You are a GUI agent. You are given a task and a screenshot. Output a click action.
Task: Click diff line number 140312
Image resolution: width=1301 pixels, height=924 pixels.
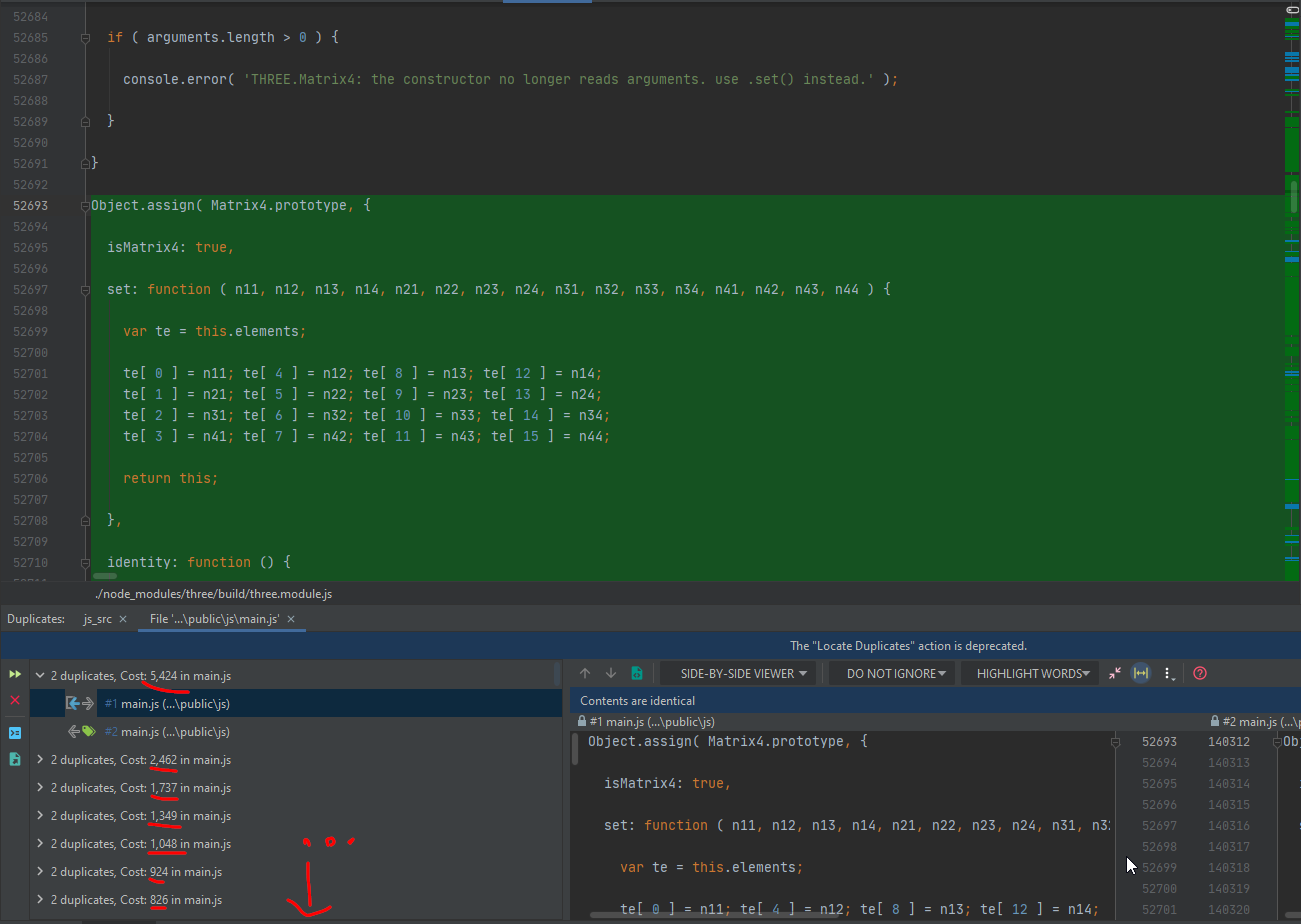1229,742
